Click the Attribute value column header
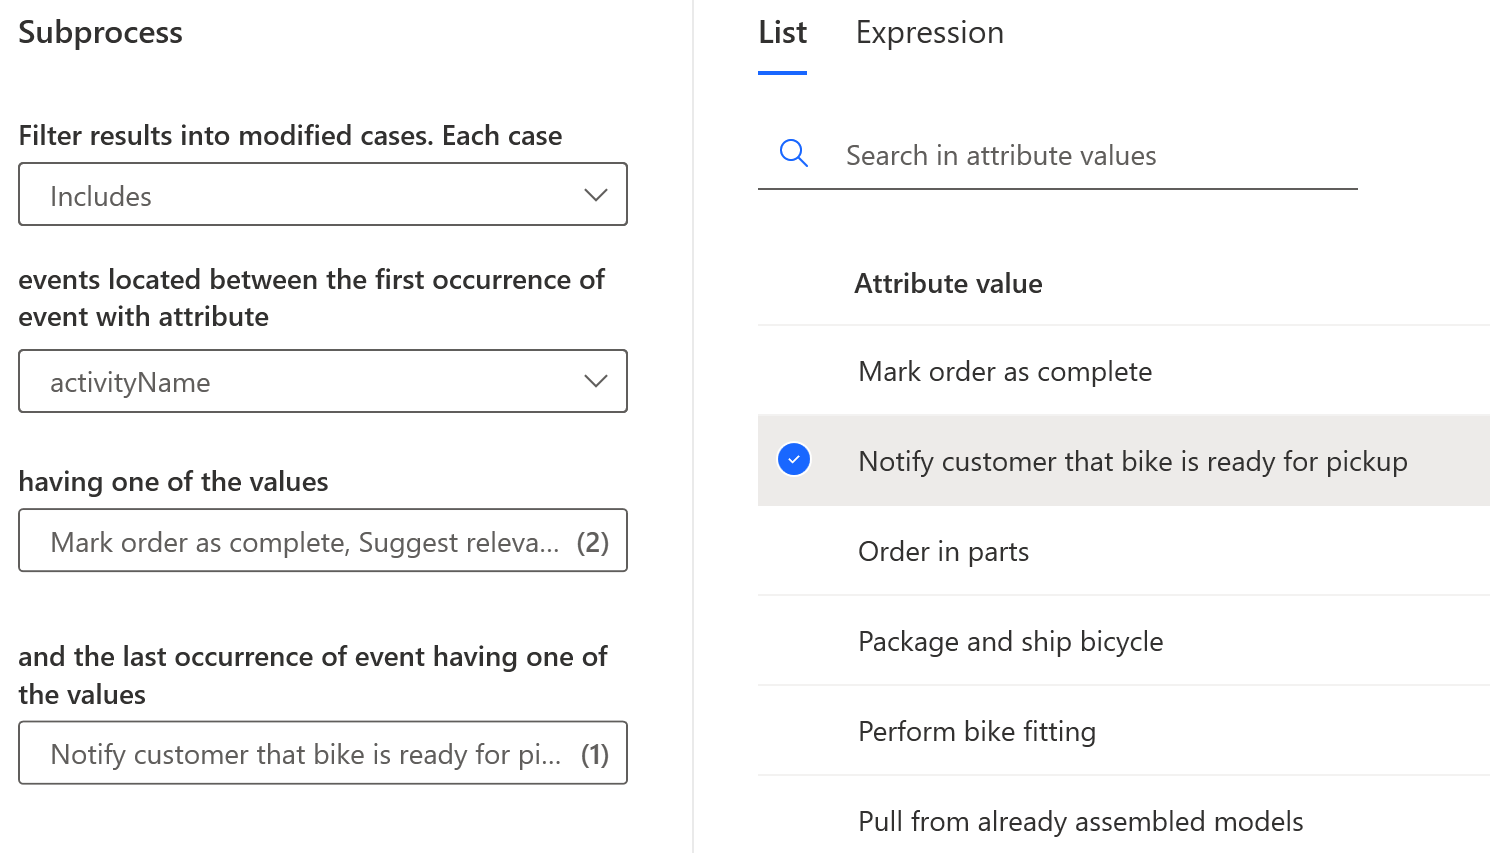 [x=948, y=284]
